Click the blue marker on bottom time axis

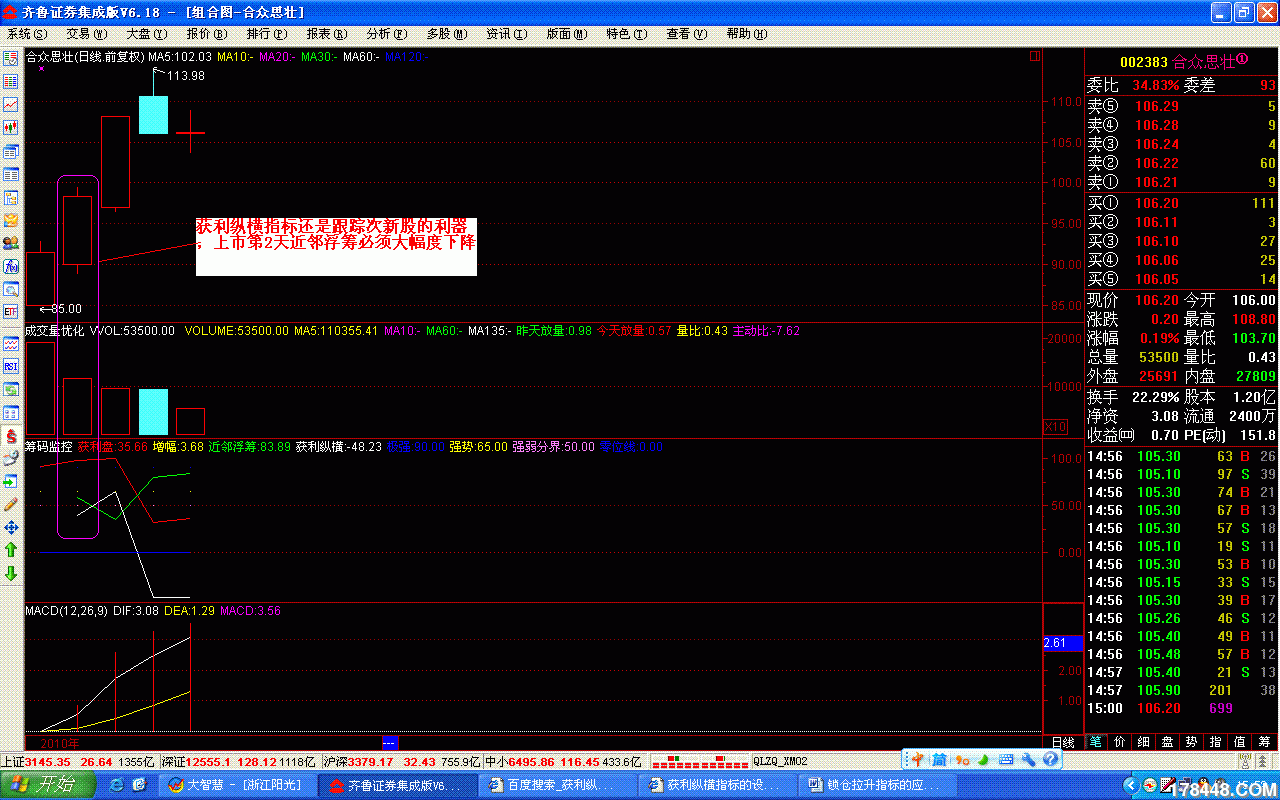click(390, 742)
